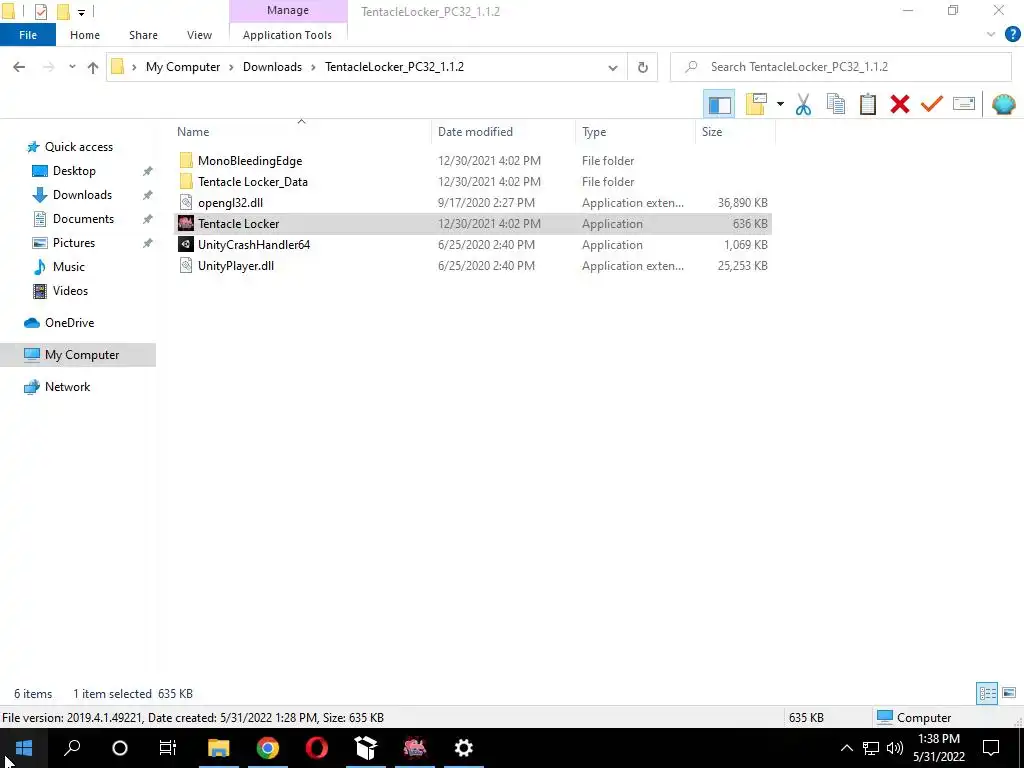Show hidden system tray icons

[x=846, y=748]
